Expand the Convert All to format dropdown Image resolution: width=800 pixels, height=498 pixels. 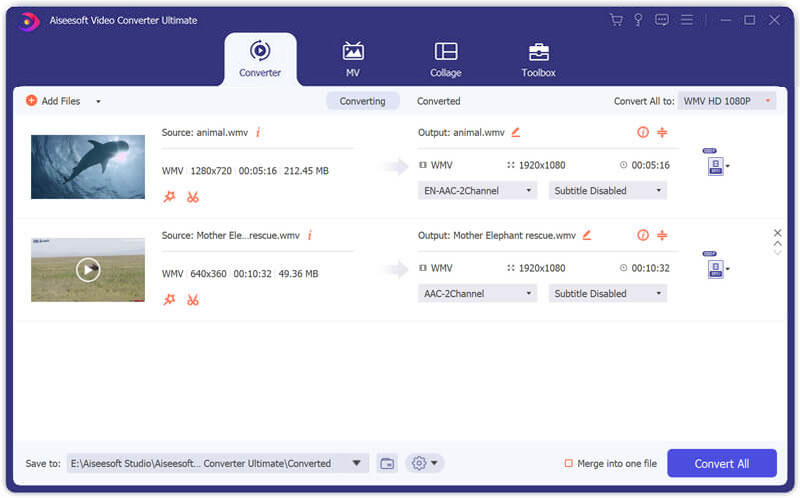point(727,101)
